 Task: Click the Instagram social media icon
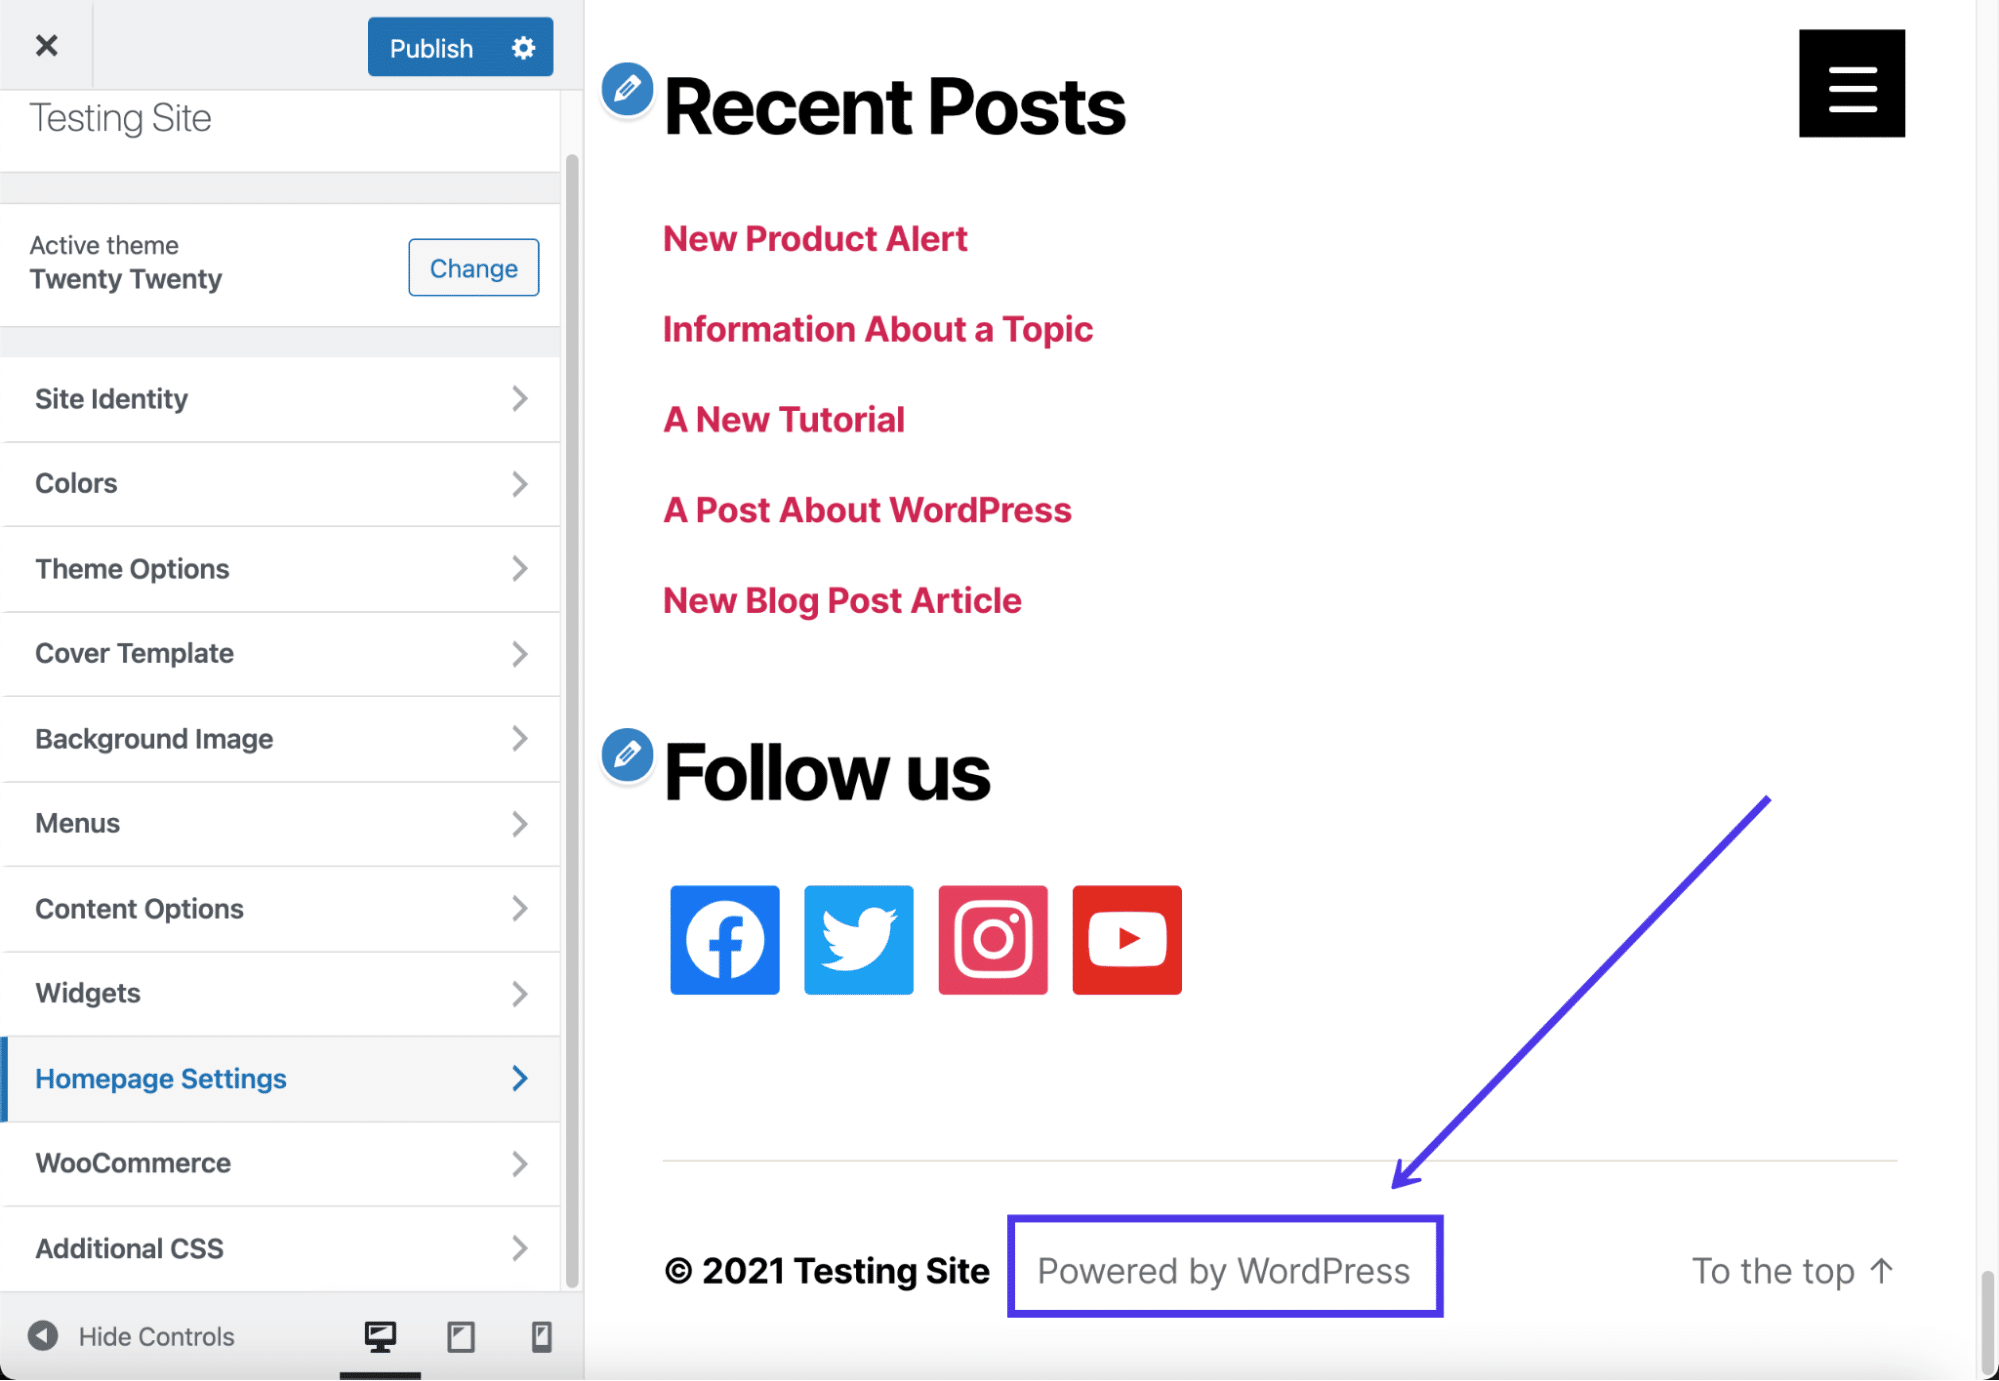[x=993, y=939]
